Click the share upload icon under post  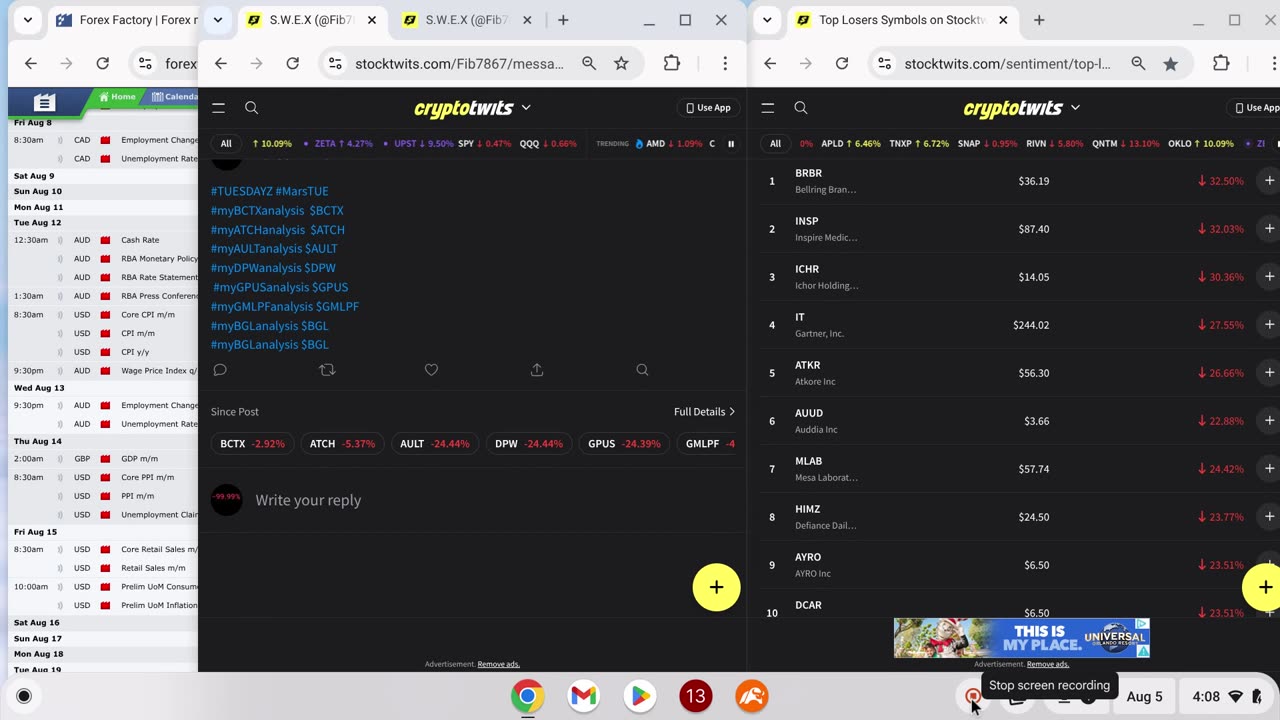coord(537,370)
